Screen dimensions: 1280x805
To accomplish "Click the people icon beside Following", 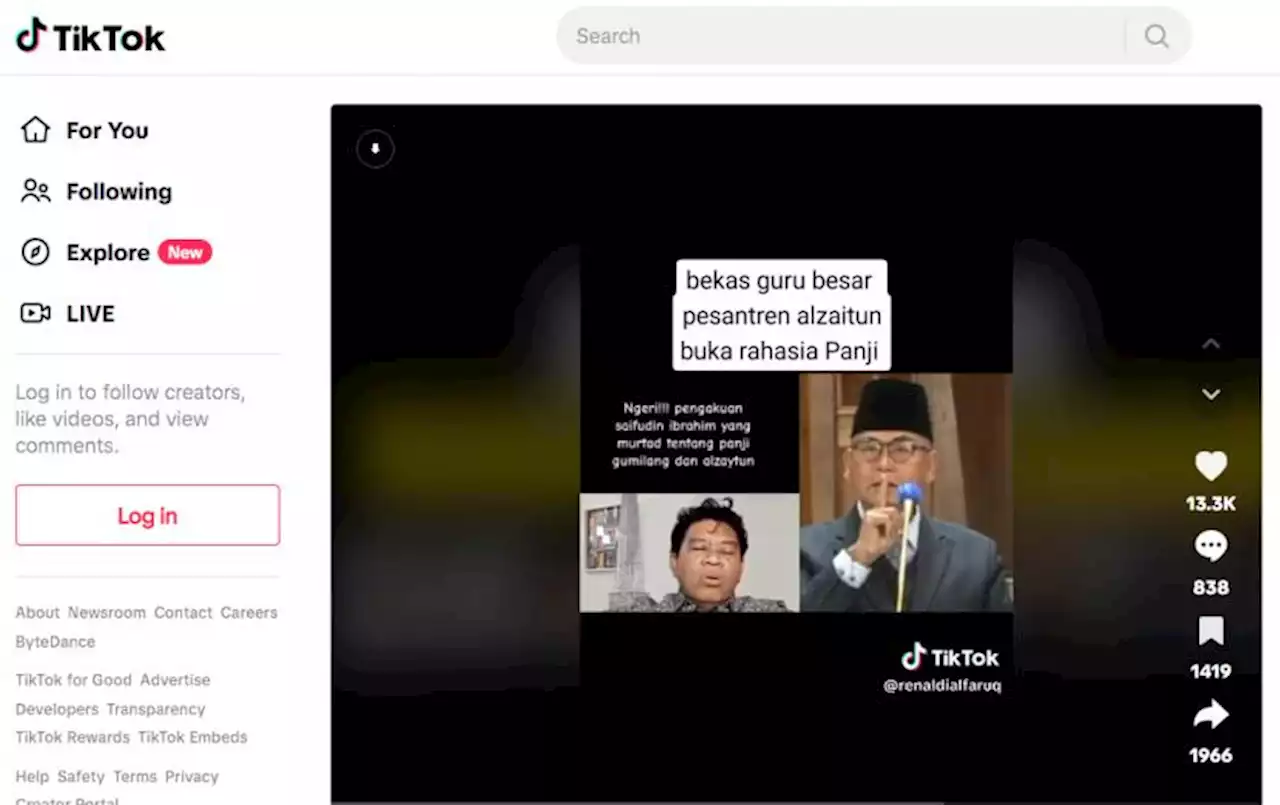I will point(35,191).
